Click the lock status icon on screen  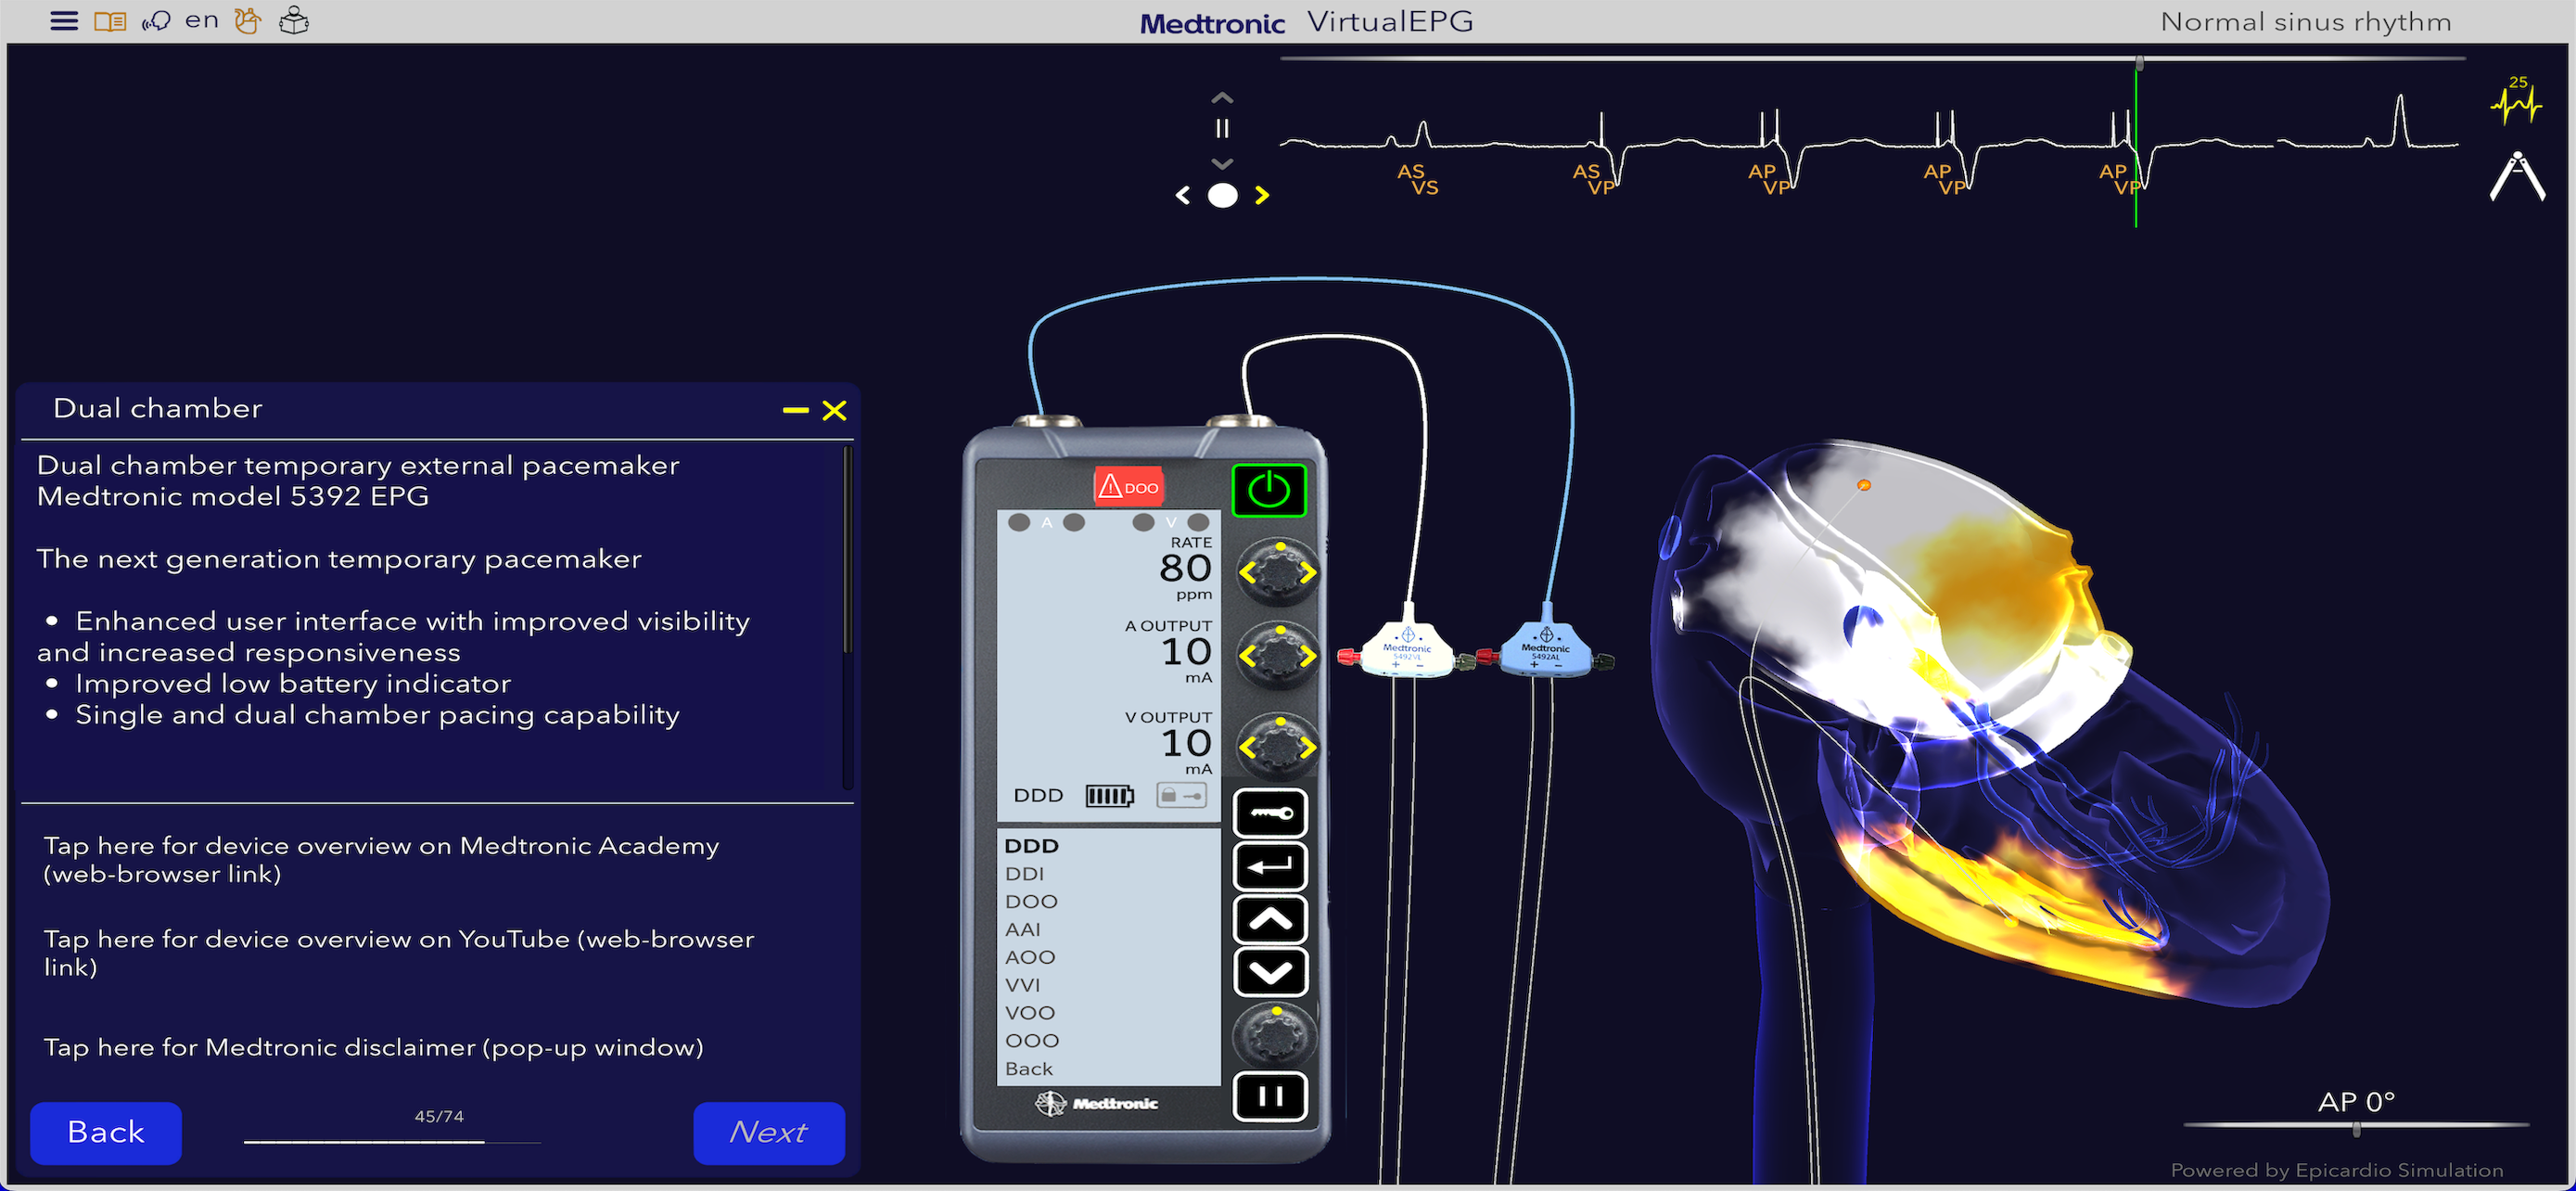pyautogui.click(x=1181, y=796)
